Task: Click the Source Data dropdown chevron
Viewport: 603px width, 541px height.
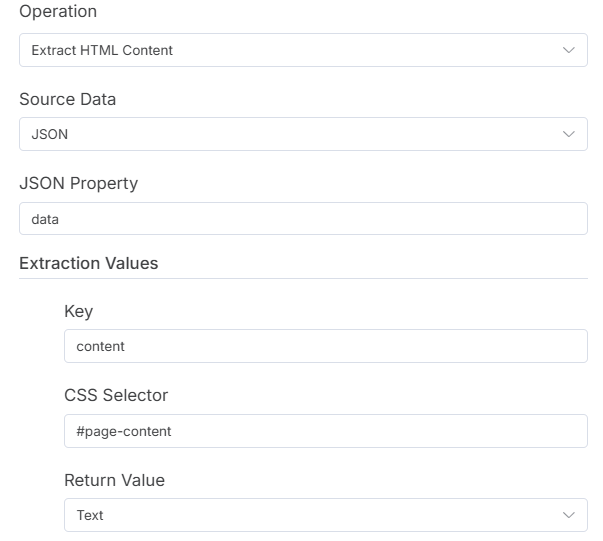Action: (568, 134)
